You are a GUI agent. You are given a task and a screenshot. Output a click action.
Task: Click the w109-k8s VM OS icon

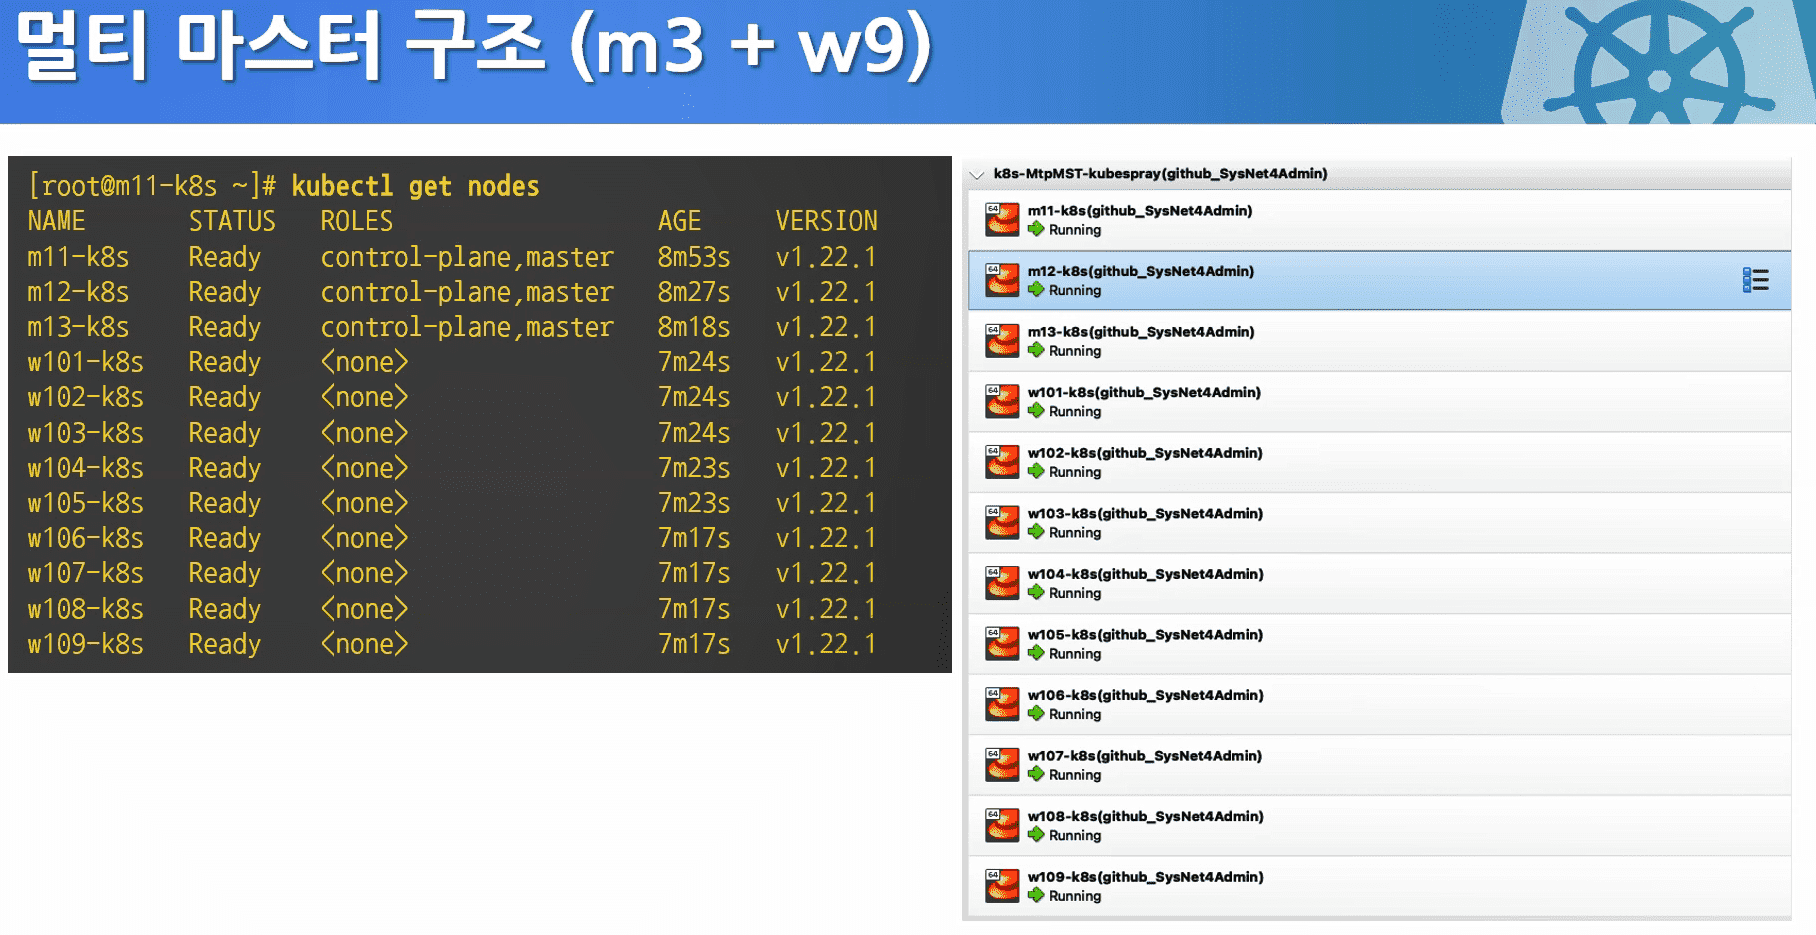1002,886
